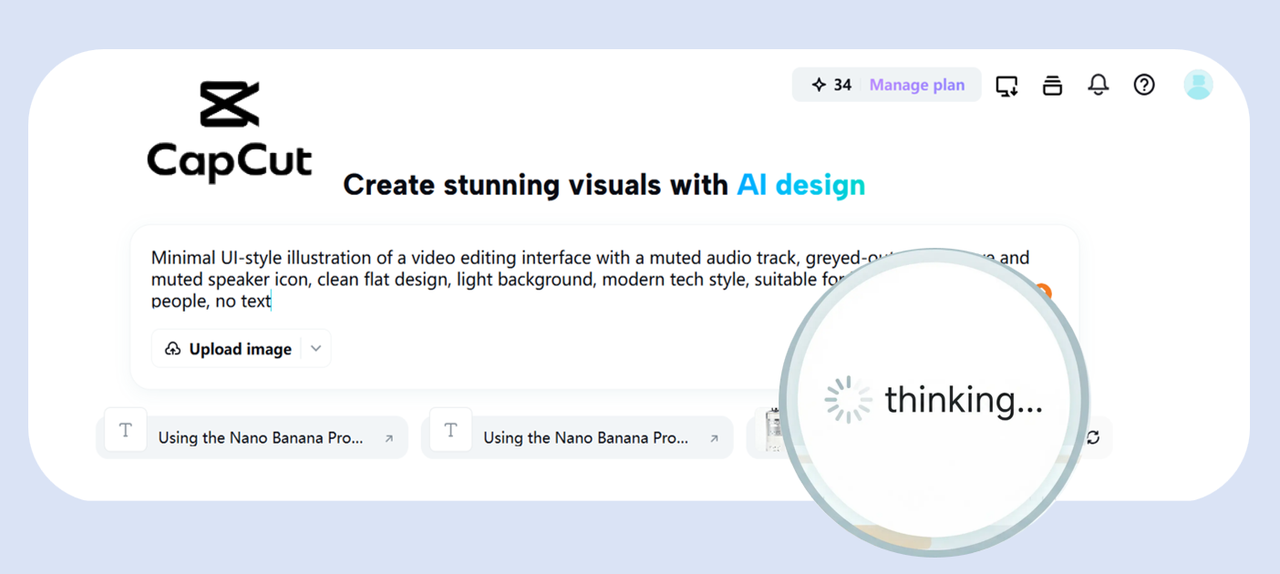The width and height of the screenshot is (1280, 574).
Task: Open the profile avatar menu
Action: coord(1198,85)
